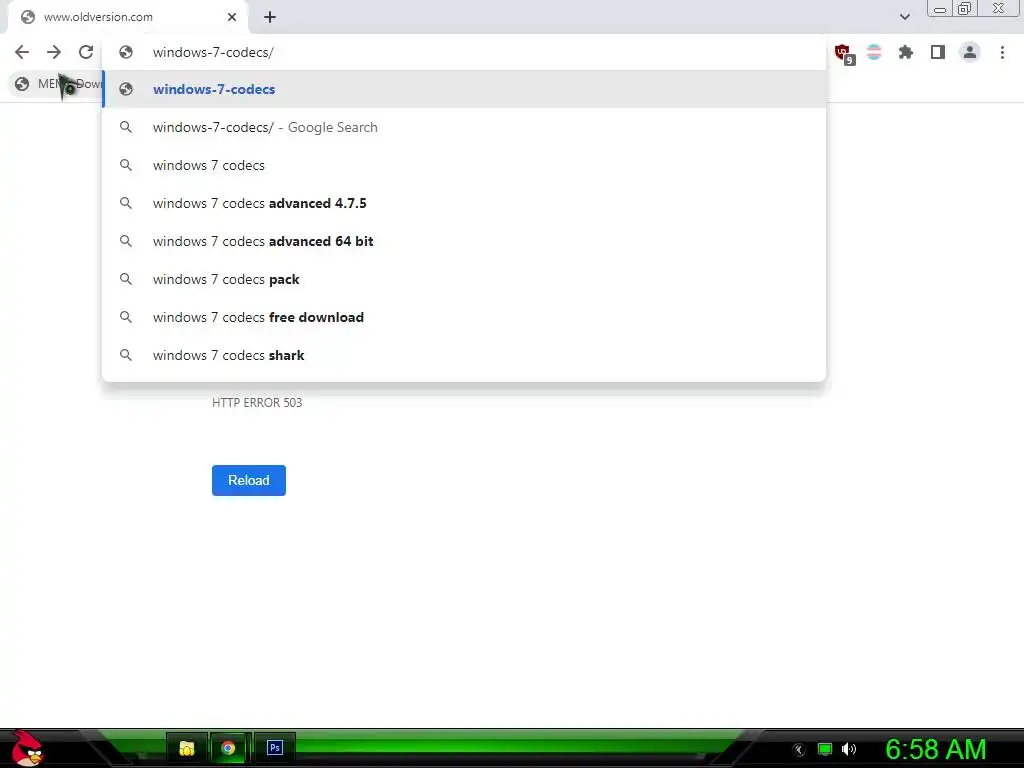Click the blue Reload button
1024x768 pixels.
(249, 480)
